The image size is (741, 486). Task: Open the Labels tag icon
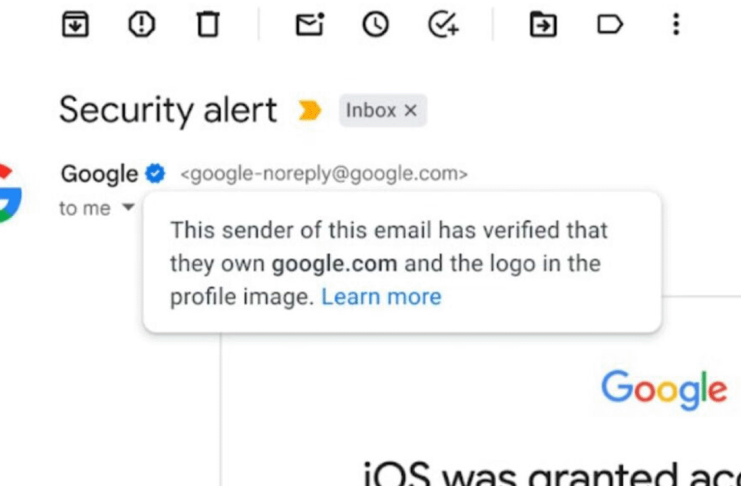610,24
